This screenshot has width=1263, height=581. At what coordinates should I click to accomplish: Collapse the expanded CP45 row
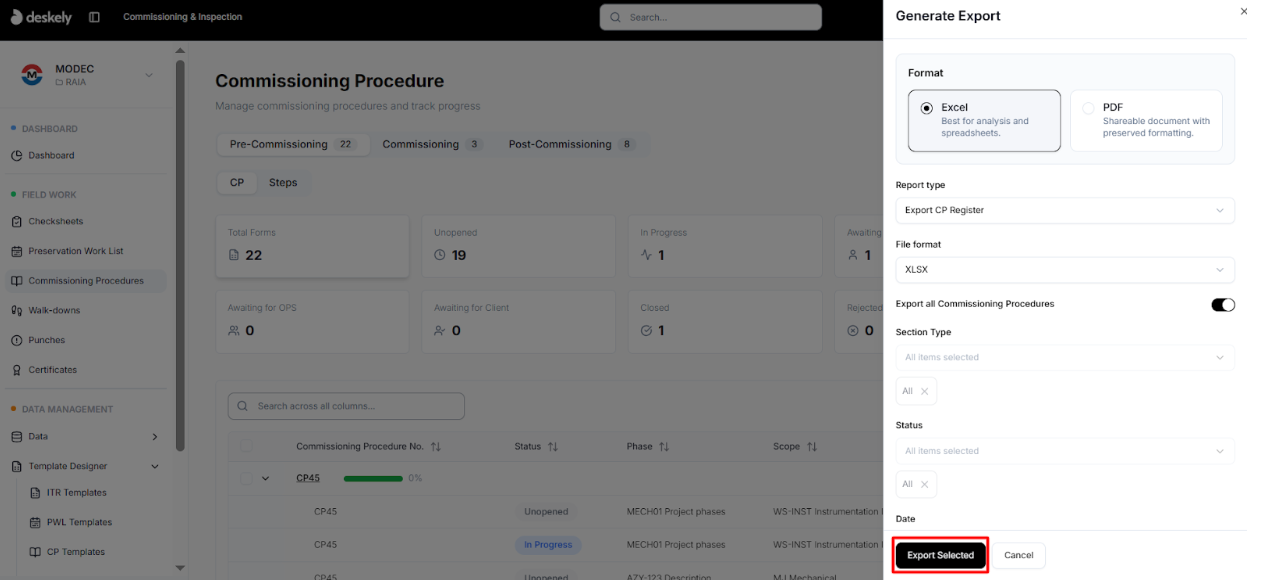266,478
